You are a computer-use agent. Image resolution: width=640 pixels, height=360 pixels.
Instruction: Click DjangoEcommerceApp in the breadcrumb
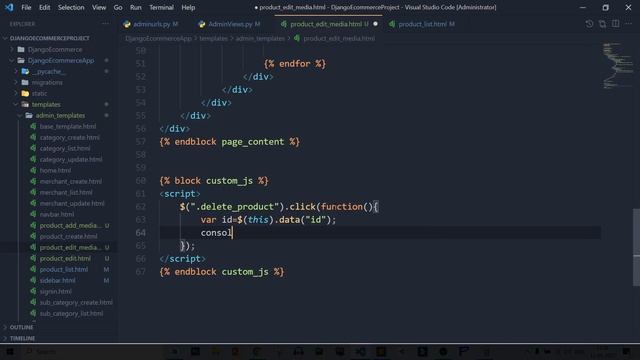coord(158,38)
